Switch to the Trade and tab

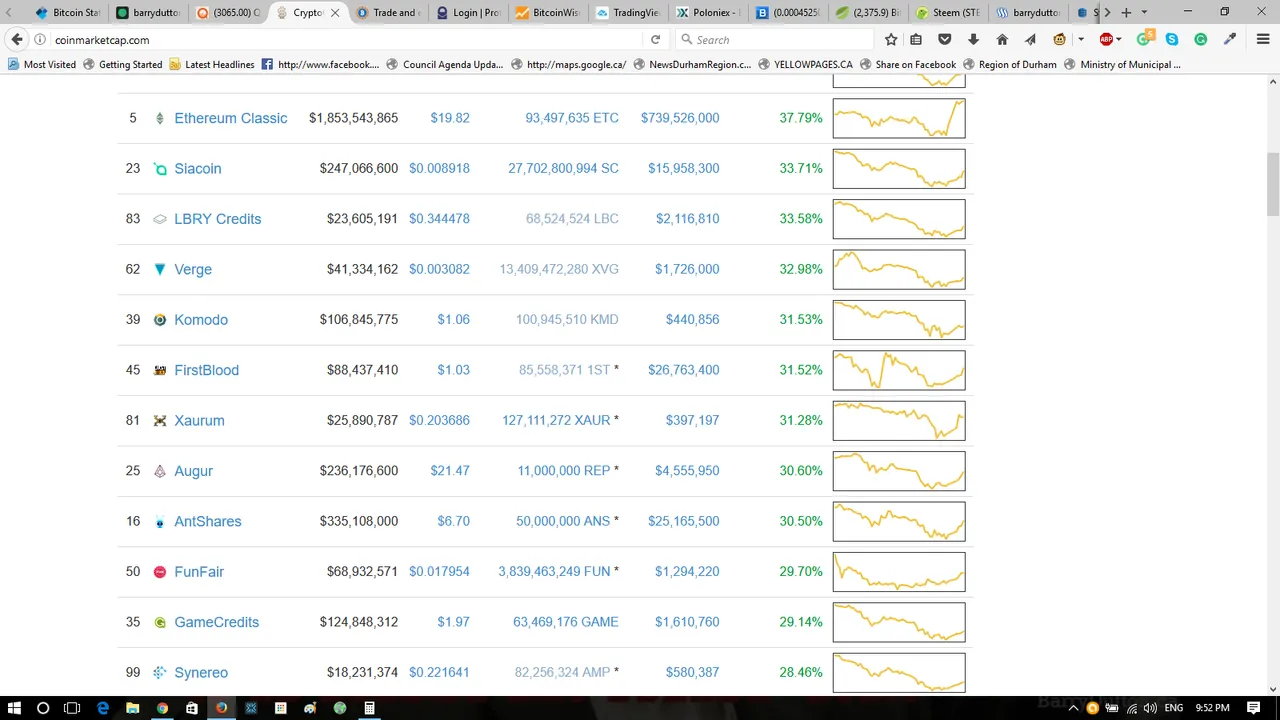point(388,13)
